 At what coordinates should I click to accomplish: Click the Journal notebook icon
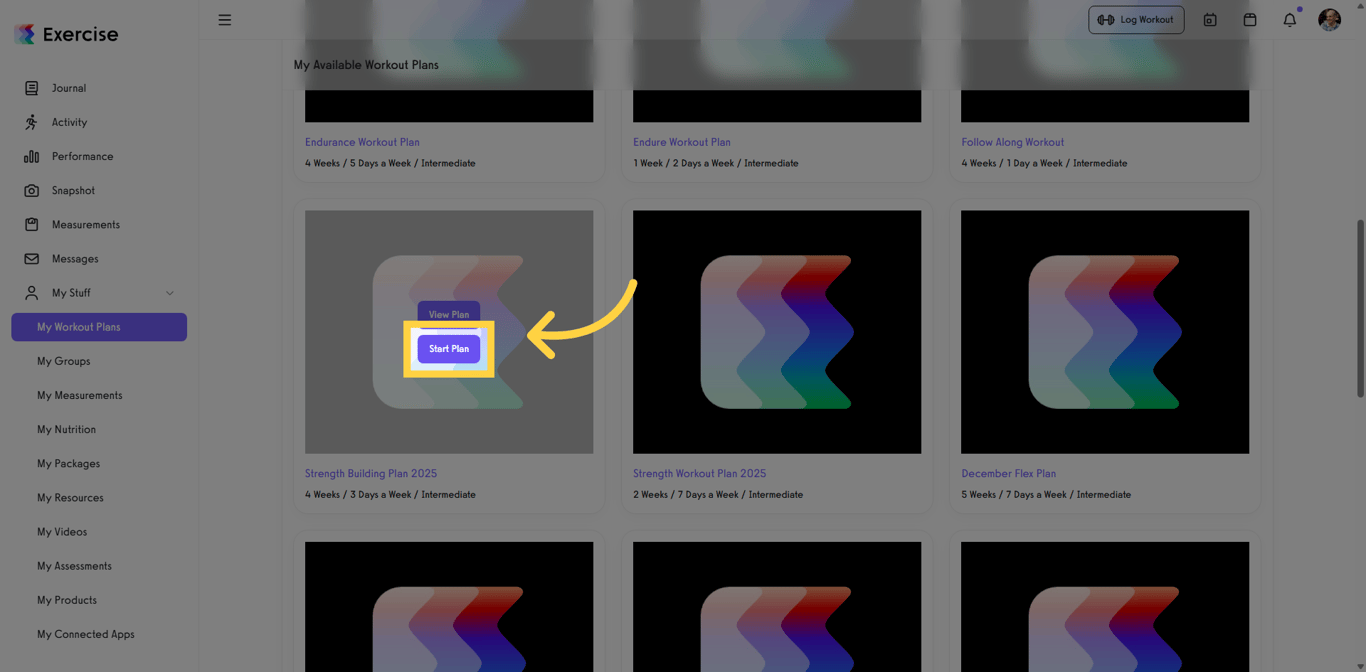pyautogui.click(x=32, y=88)
